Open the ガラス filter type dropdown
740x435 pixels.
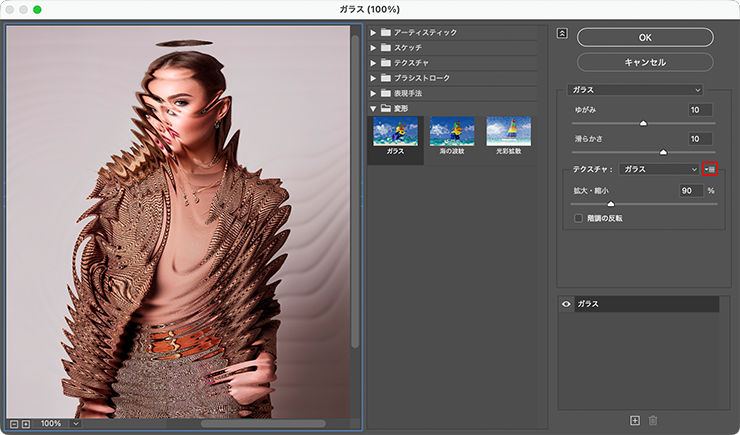(635, 89)
